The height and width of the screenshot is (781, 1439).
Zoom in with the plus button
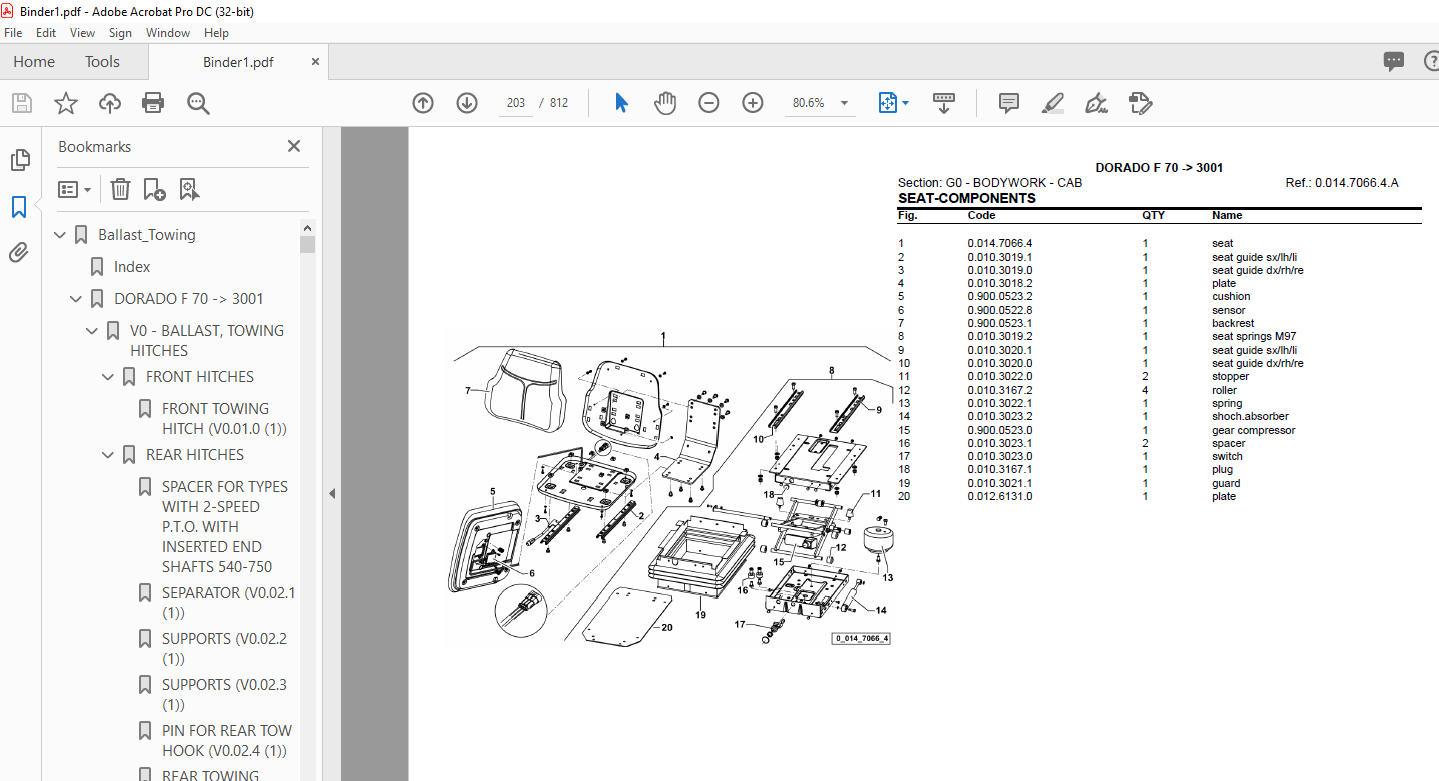[x=753, y=103]
